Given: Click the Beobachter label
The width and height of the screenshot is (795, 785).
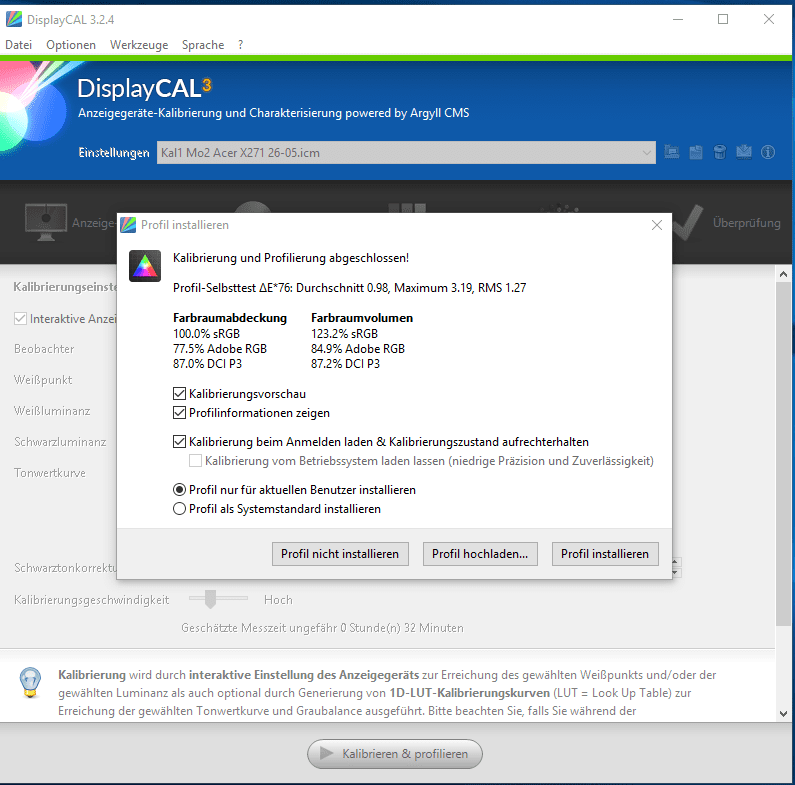Looking at the screenshot, I should pos(44,349).
